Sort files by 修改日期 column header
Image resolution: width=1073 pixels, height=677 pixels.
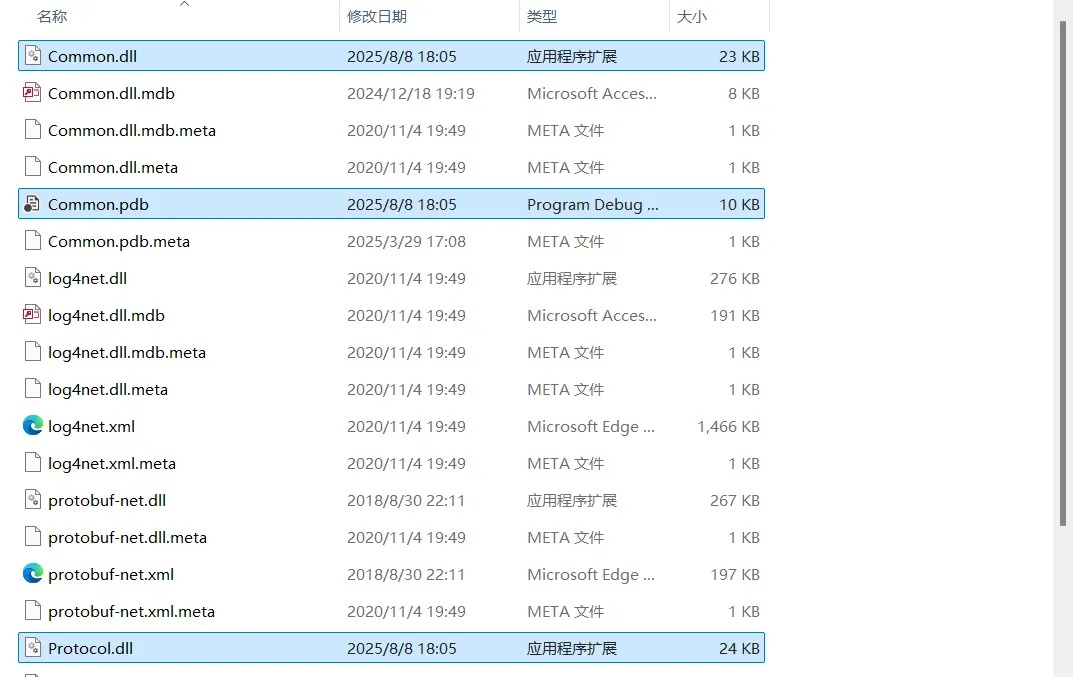[x=377, y=17]
